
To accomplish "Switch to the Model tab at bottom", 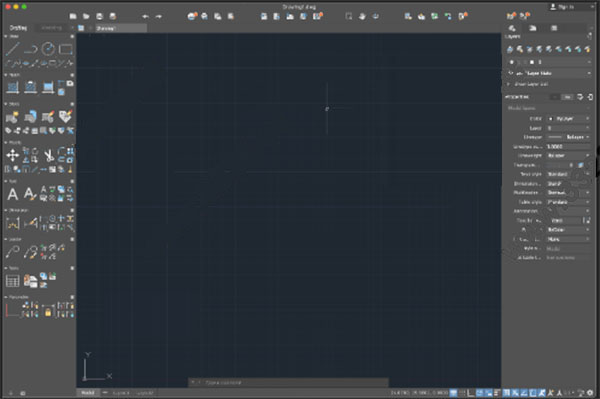I will coord(88,392).
